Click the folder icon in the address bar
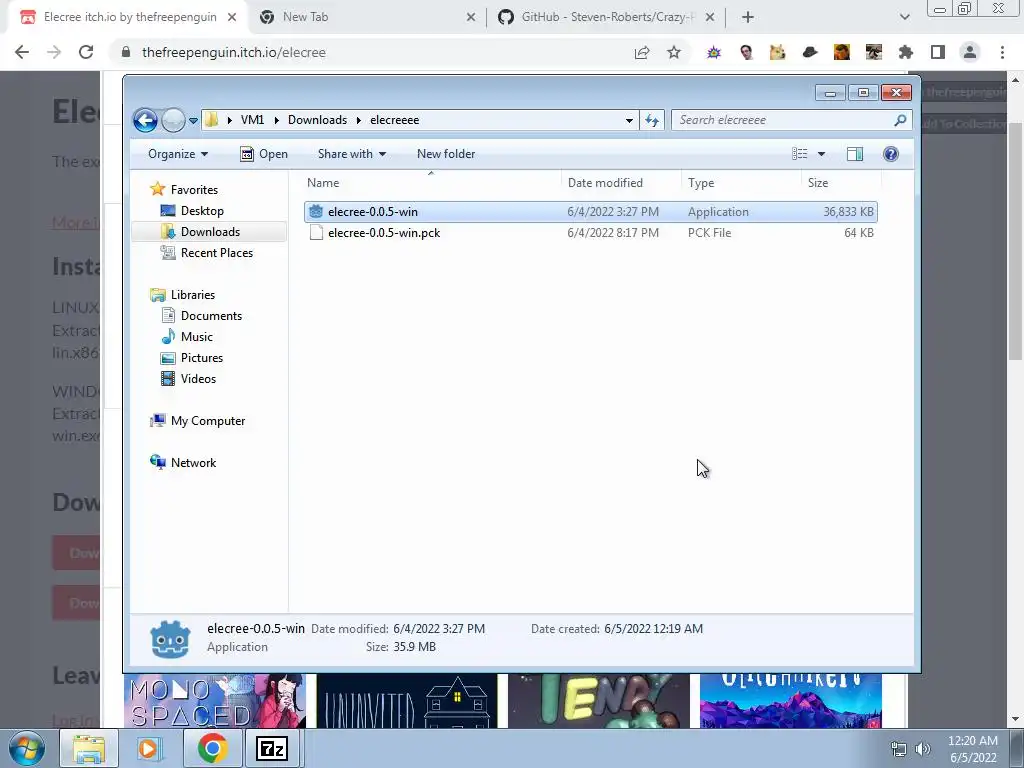The height and width of the screenshot is (768, 1024). coord(212,120)
